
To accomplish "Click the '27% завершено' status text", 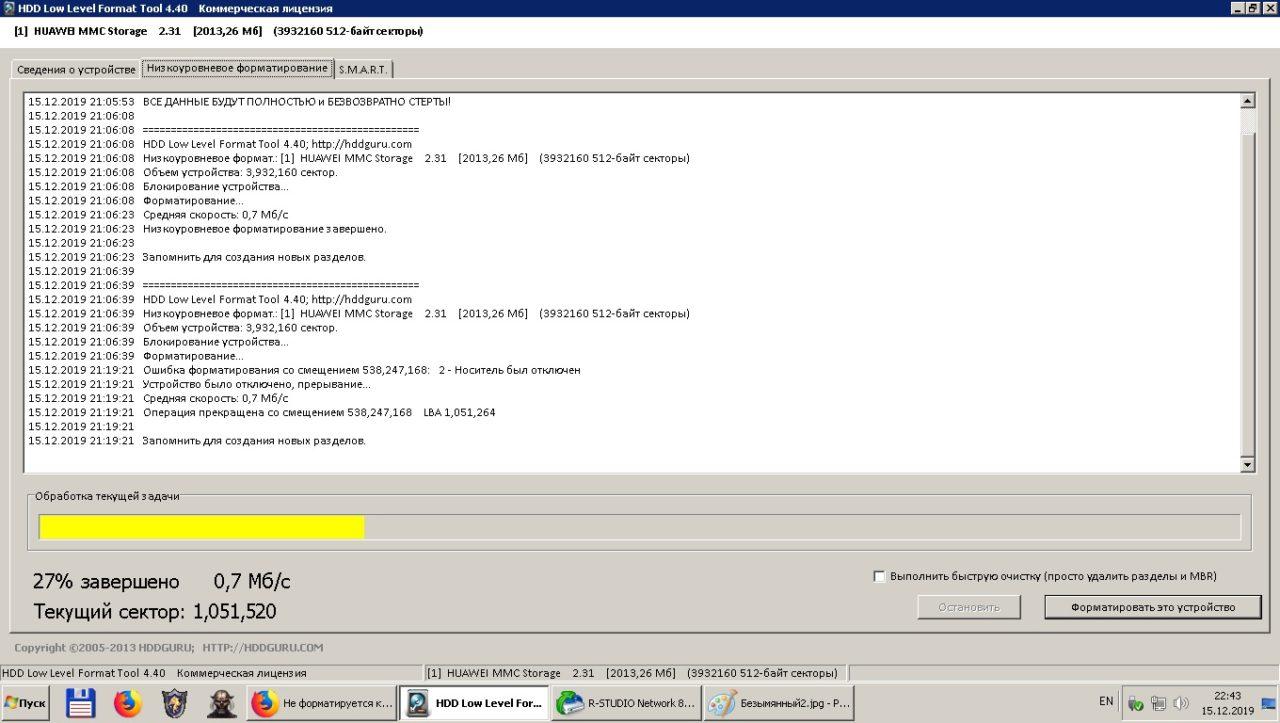I will [106, 582].
